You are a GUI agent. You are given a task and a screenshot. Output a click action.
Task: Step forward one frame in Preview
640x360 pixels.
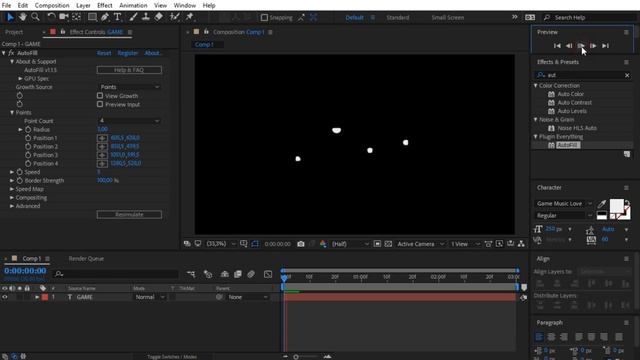[x=593, y=46]
